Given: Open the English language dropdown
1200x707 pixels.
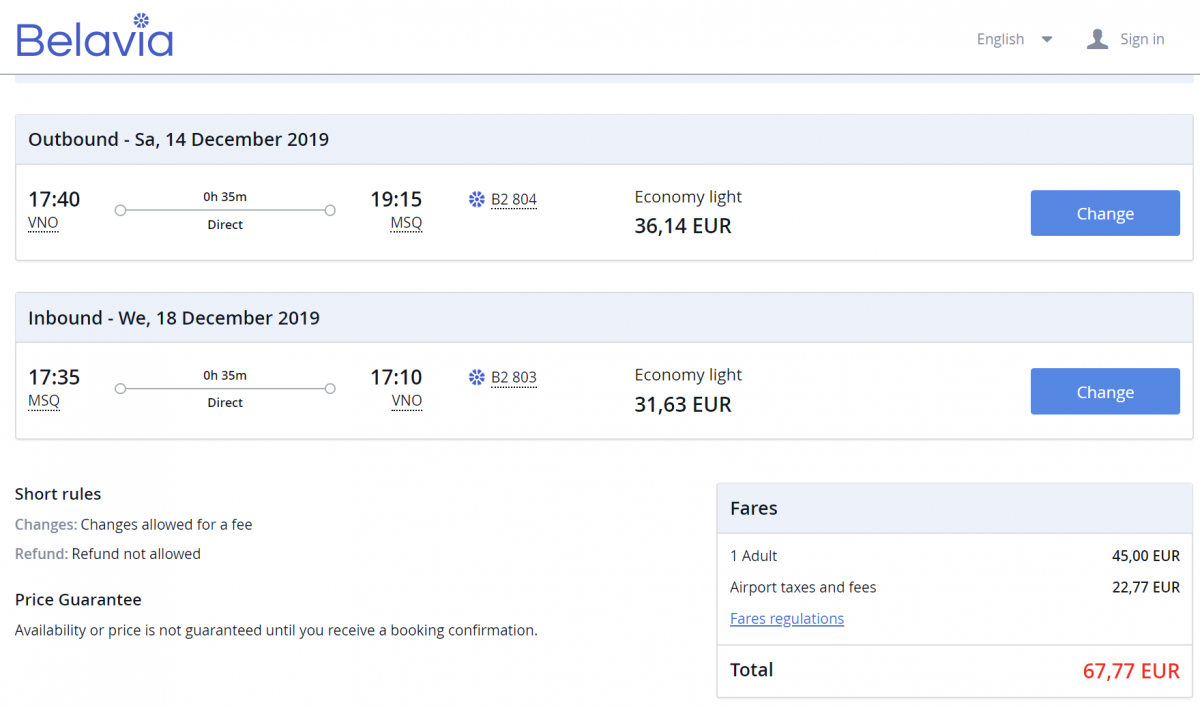Looking at the screenshot, I should (1001, 39).
